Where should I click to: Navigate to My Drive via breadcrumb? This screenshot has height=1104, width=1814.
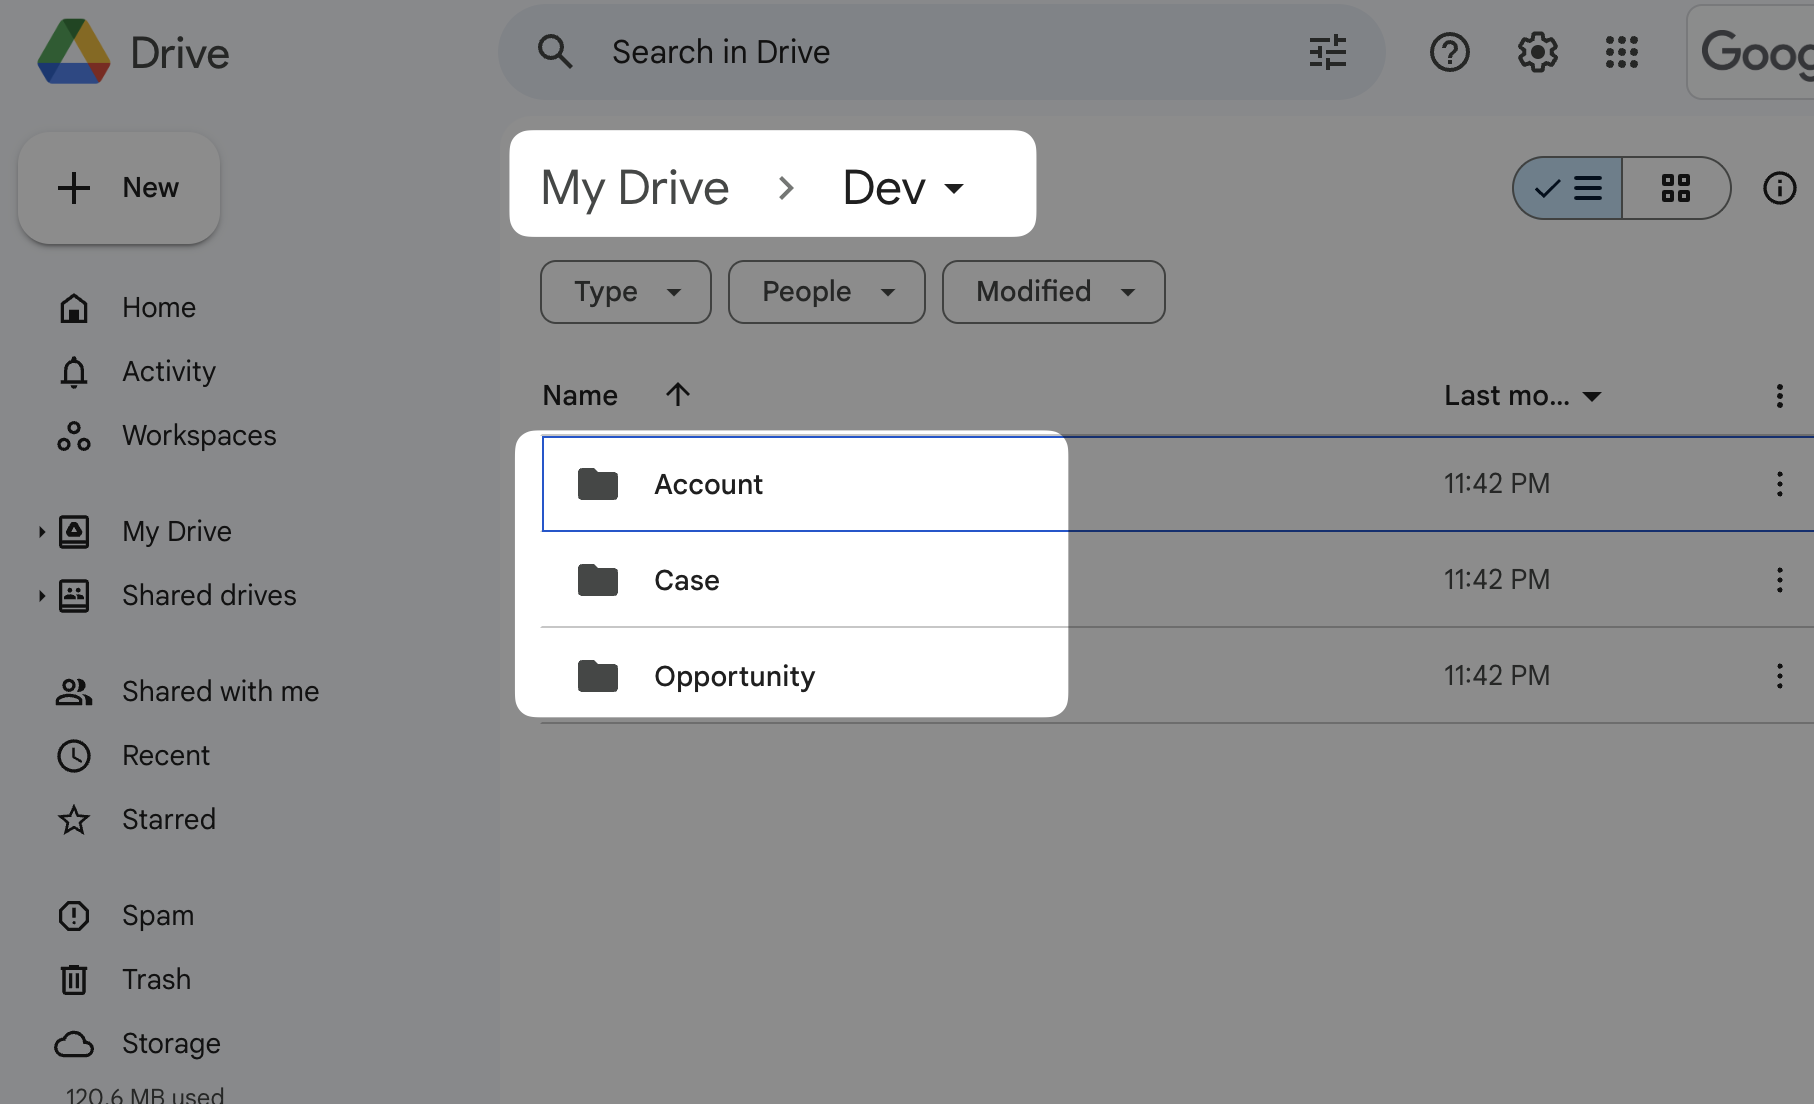(x=635, y=187)
